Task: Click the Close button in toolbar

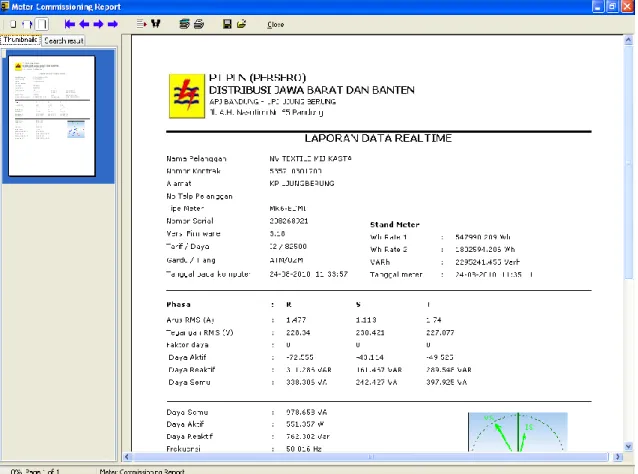Action: [x=275, y=24]
